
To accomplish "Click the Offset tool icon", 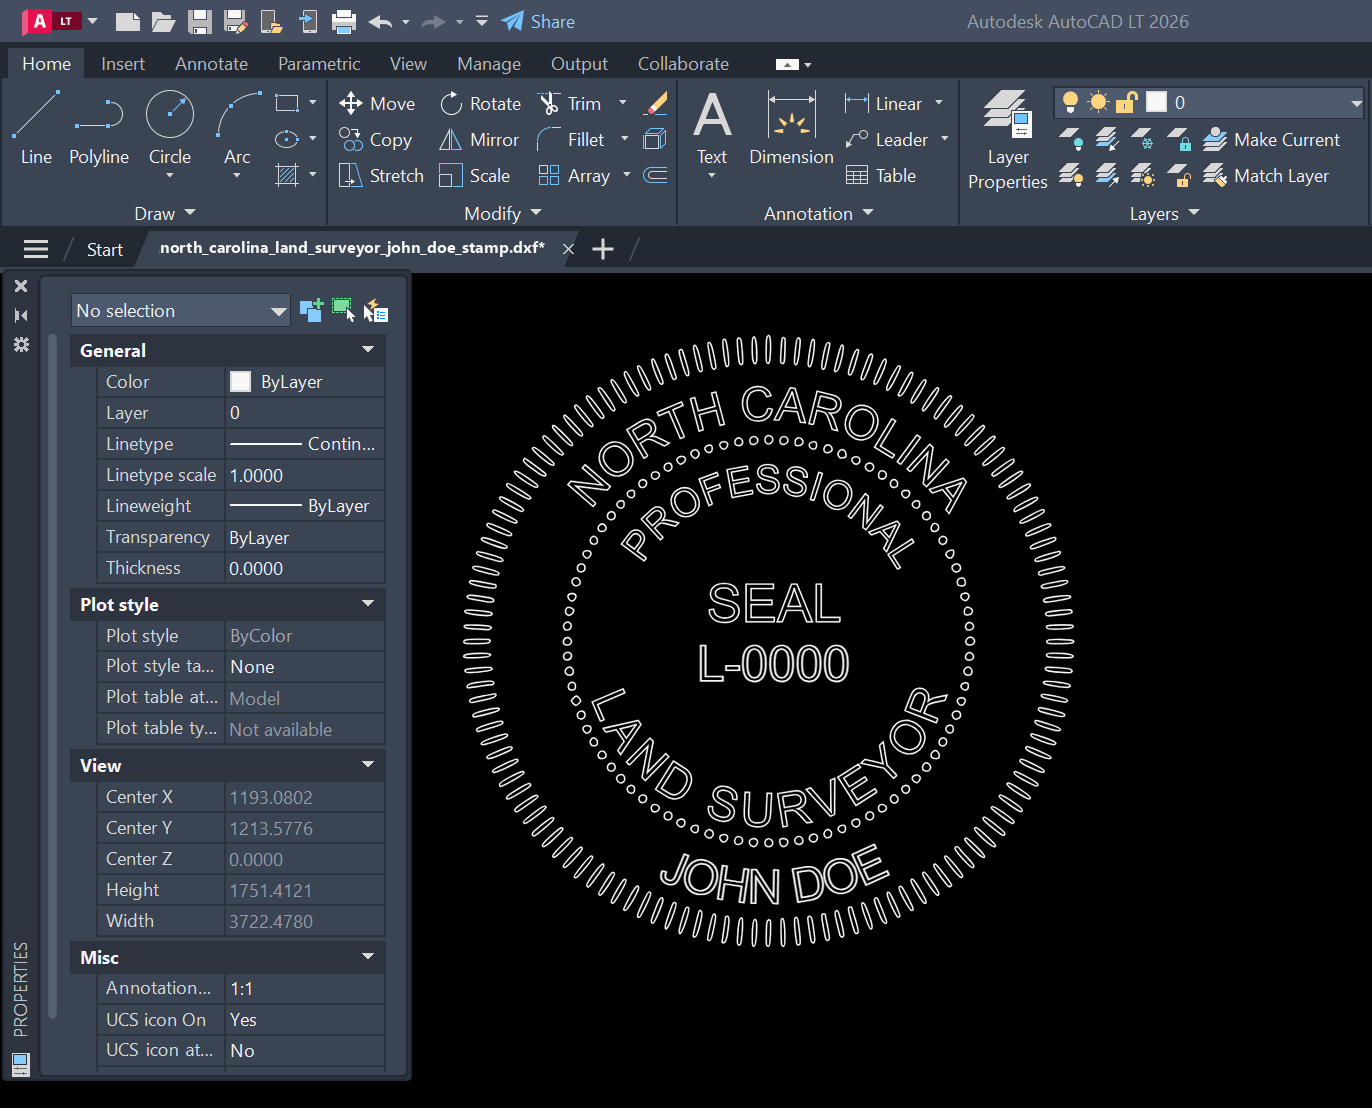I will (x=656, y=175).
